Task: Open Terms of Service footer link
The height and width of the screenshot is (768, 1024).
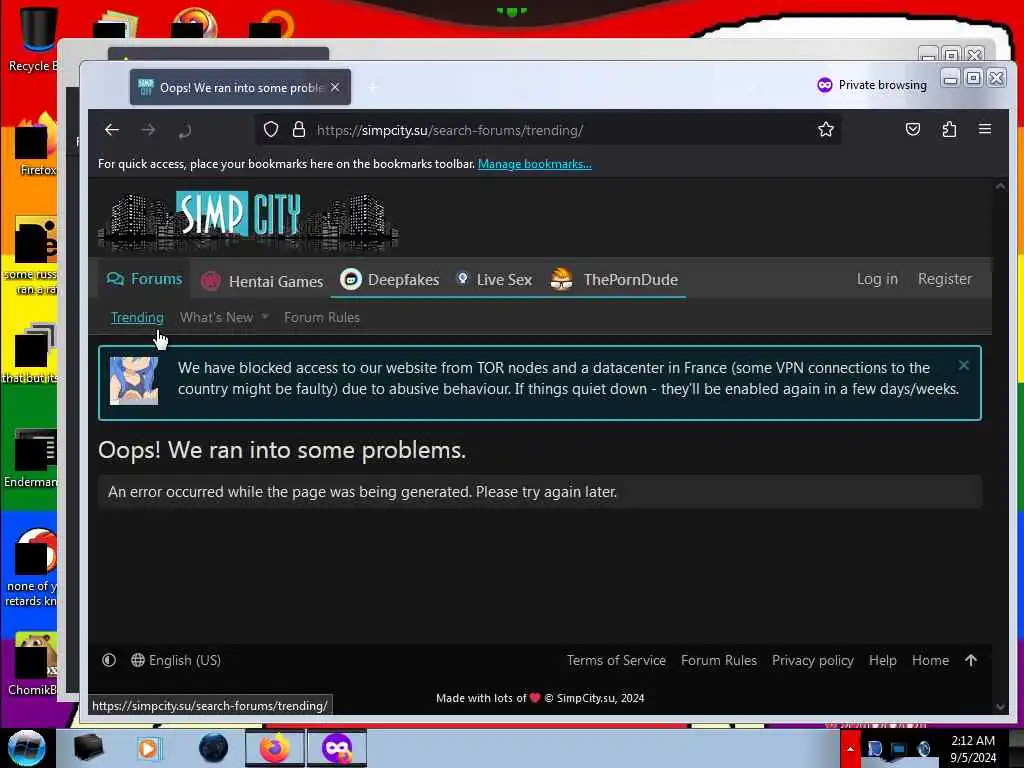Action: click(x=616, y=660)
